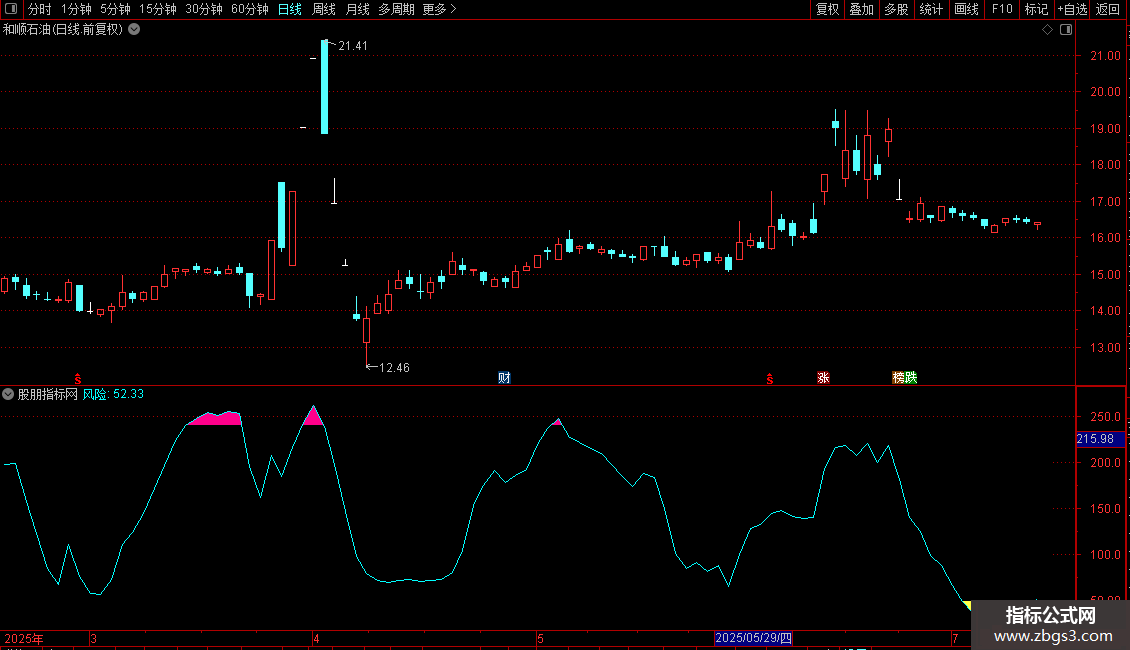The image size is (1130, 650).
Task: Switch to 周线 weekly chart
Action: [324, 9]
